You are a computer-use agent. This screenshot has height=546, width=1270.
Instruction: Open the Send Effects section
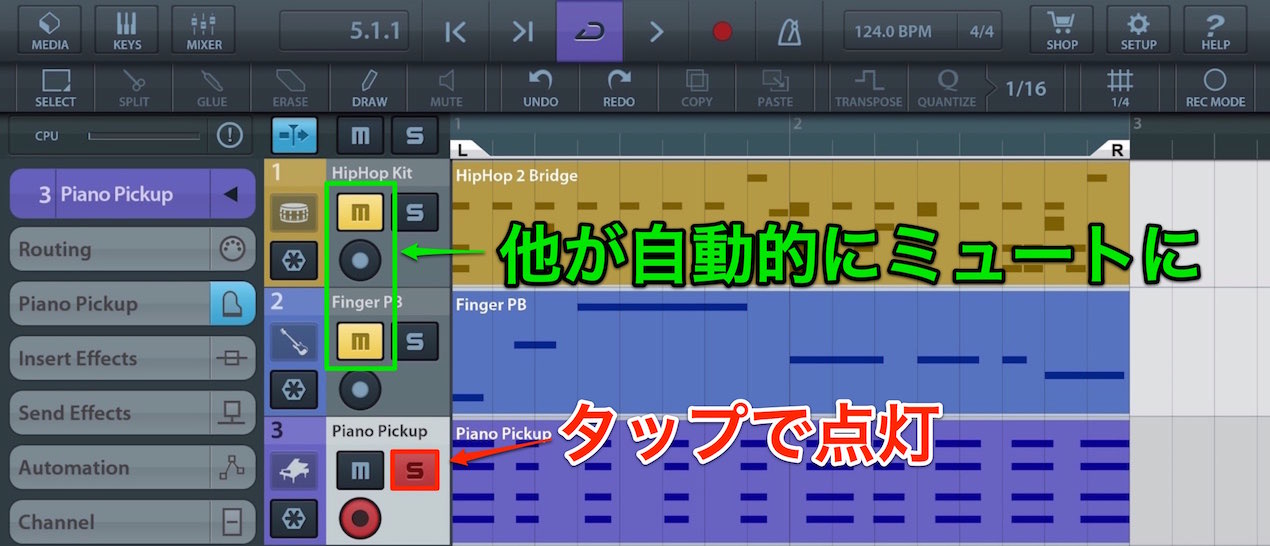tap(132, 413)
